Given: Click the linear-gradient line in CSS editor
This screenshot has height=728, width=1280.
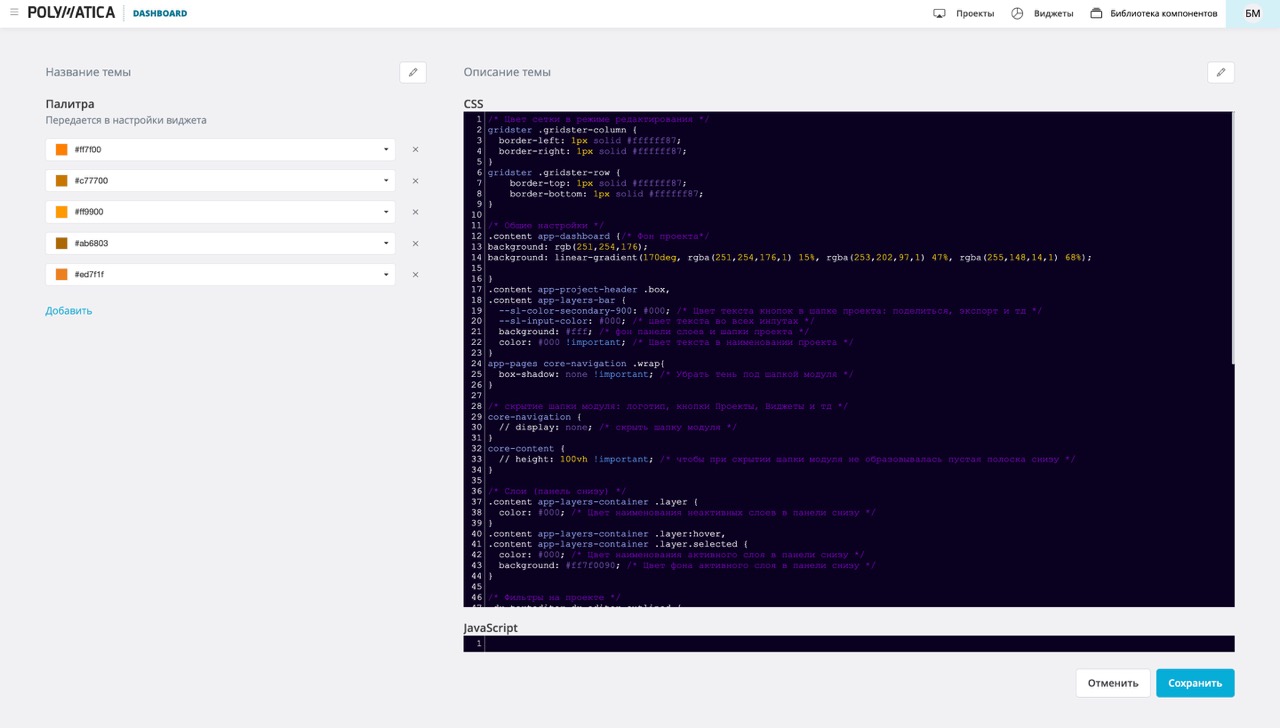Looking at the screenshot, I should 789,258.
